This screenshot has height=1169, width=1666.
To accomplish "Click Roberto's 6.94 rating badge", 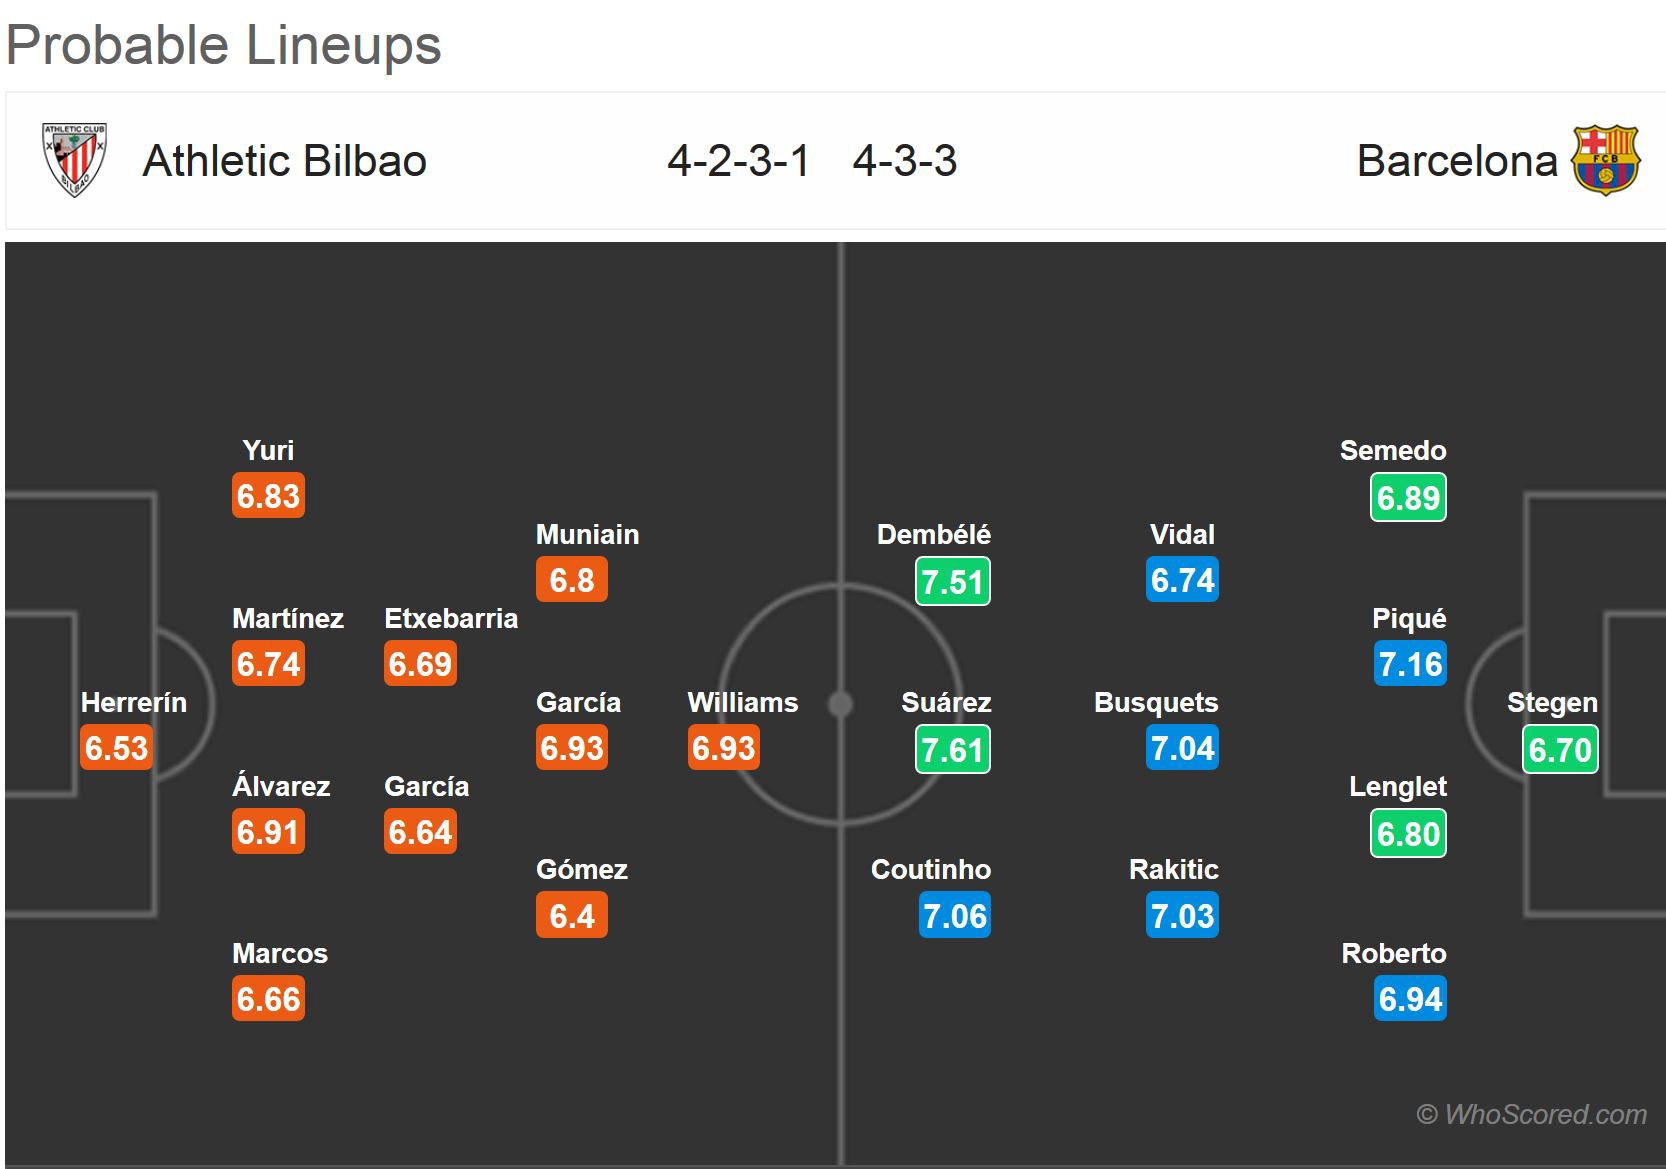I will [1410, 999].
